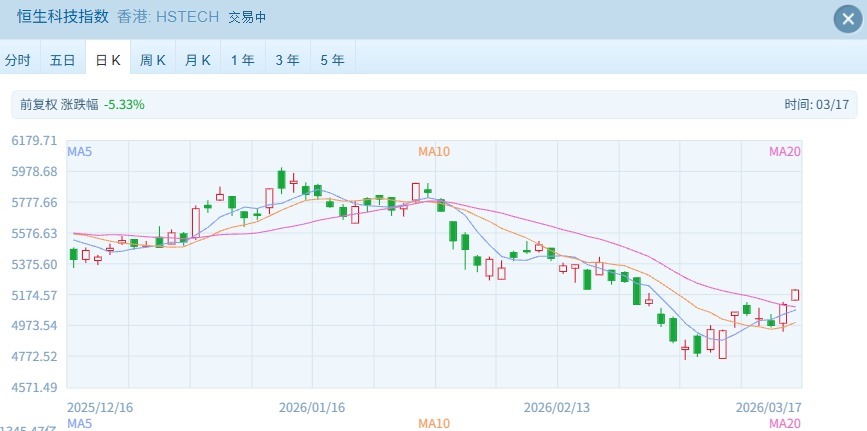867x431 pixels.
Task: Switch to the 周K view
Action: click(153, 60)
